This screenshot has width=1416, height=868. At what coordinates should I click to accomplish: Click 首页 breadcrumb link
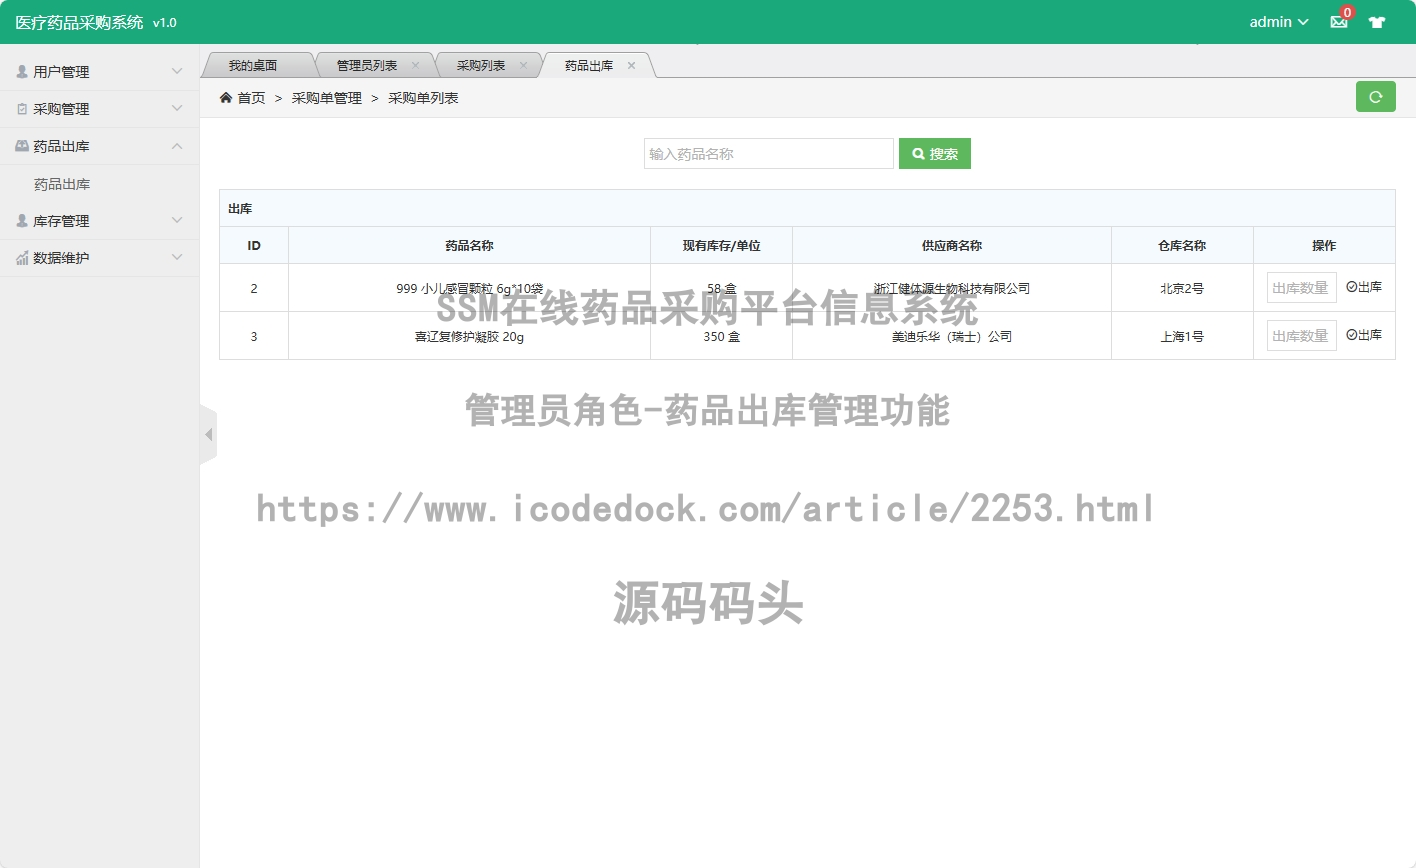(x=251, y=98)
